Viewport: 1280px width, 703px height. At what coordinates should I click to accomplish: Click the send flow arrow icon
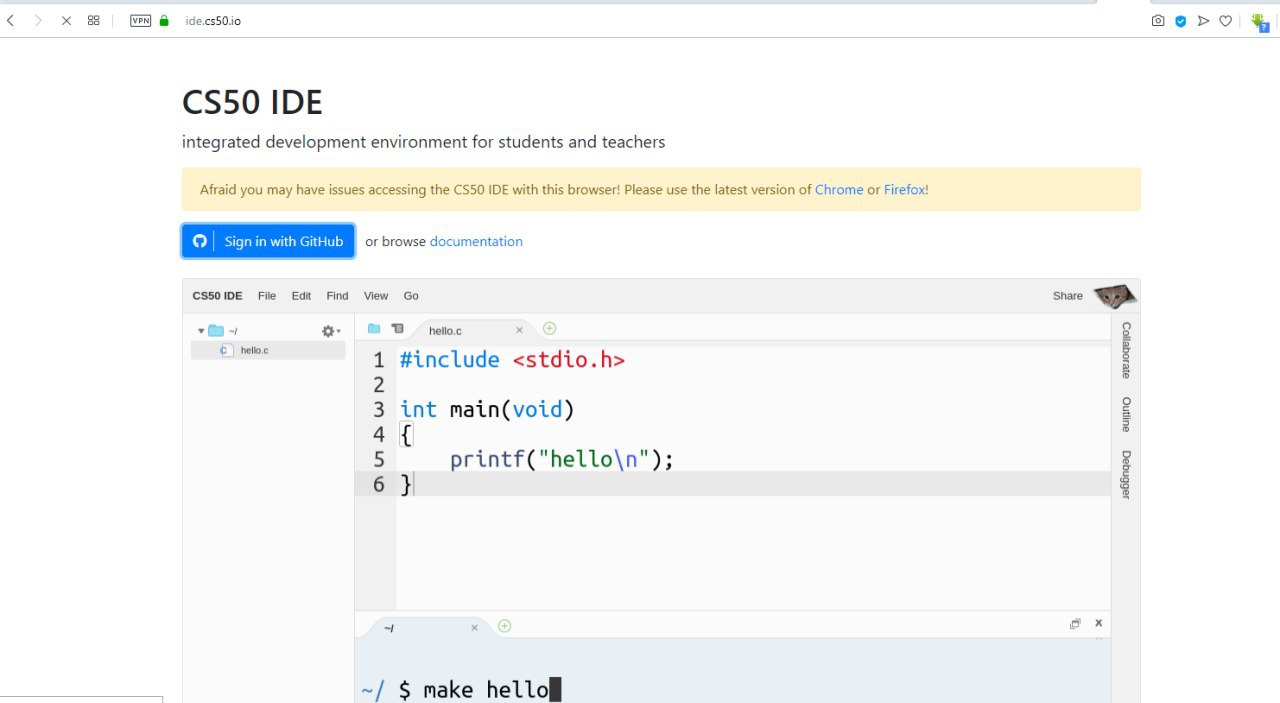[x=1203, y=20]
